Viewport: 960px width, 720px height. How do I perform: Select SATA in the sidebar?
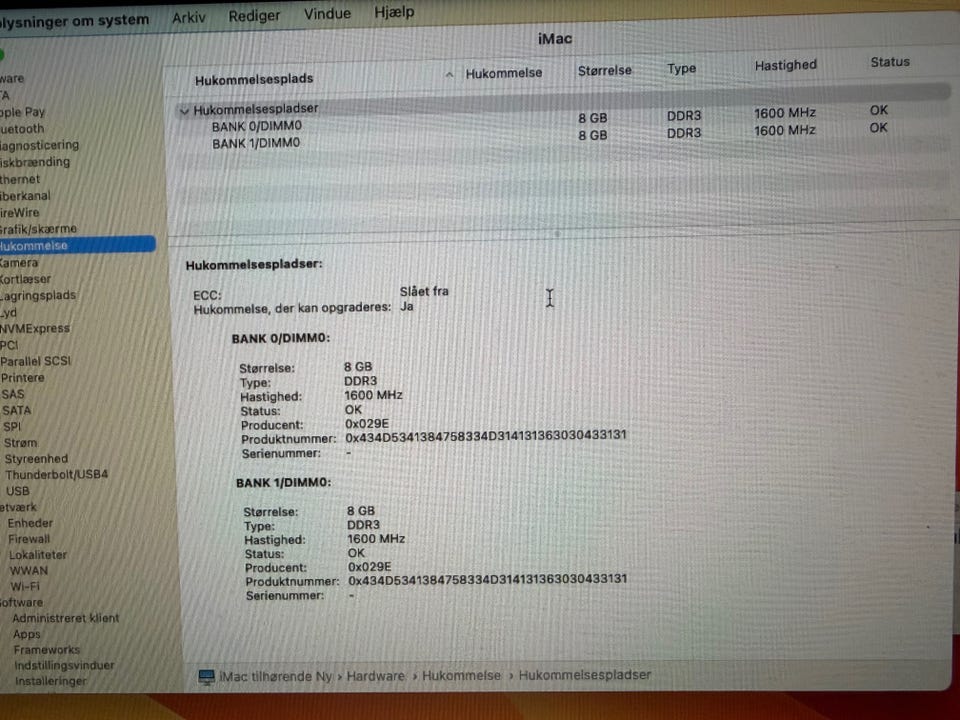point(17,410)
